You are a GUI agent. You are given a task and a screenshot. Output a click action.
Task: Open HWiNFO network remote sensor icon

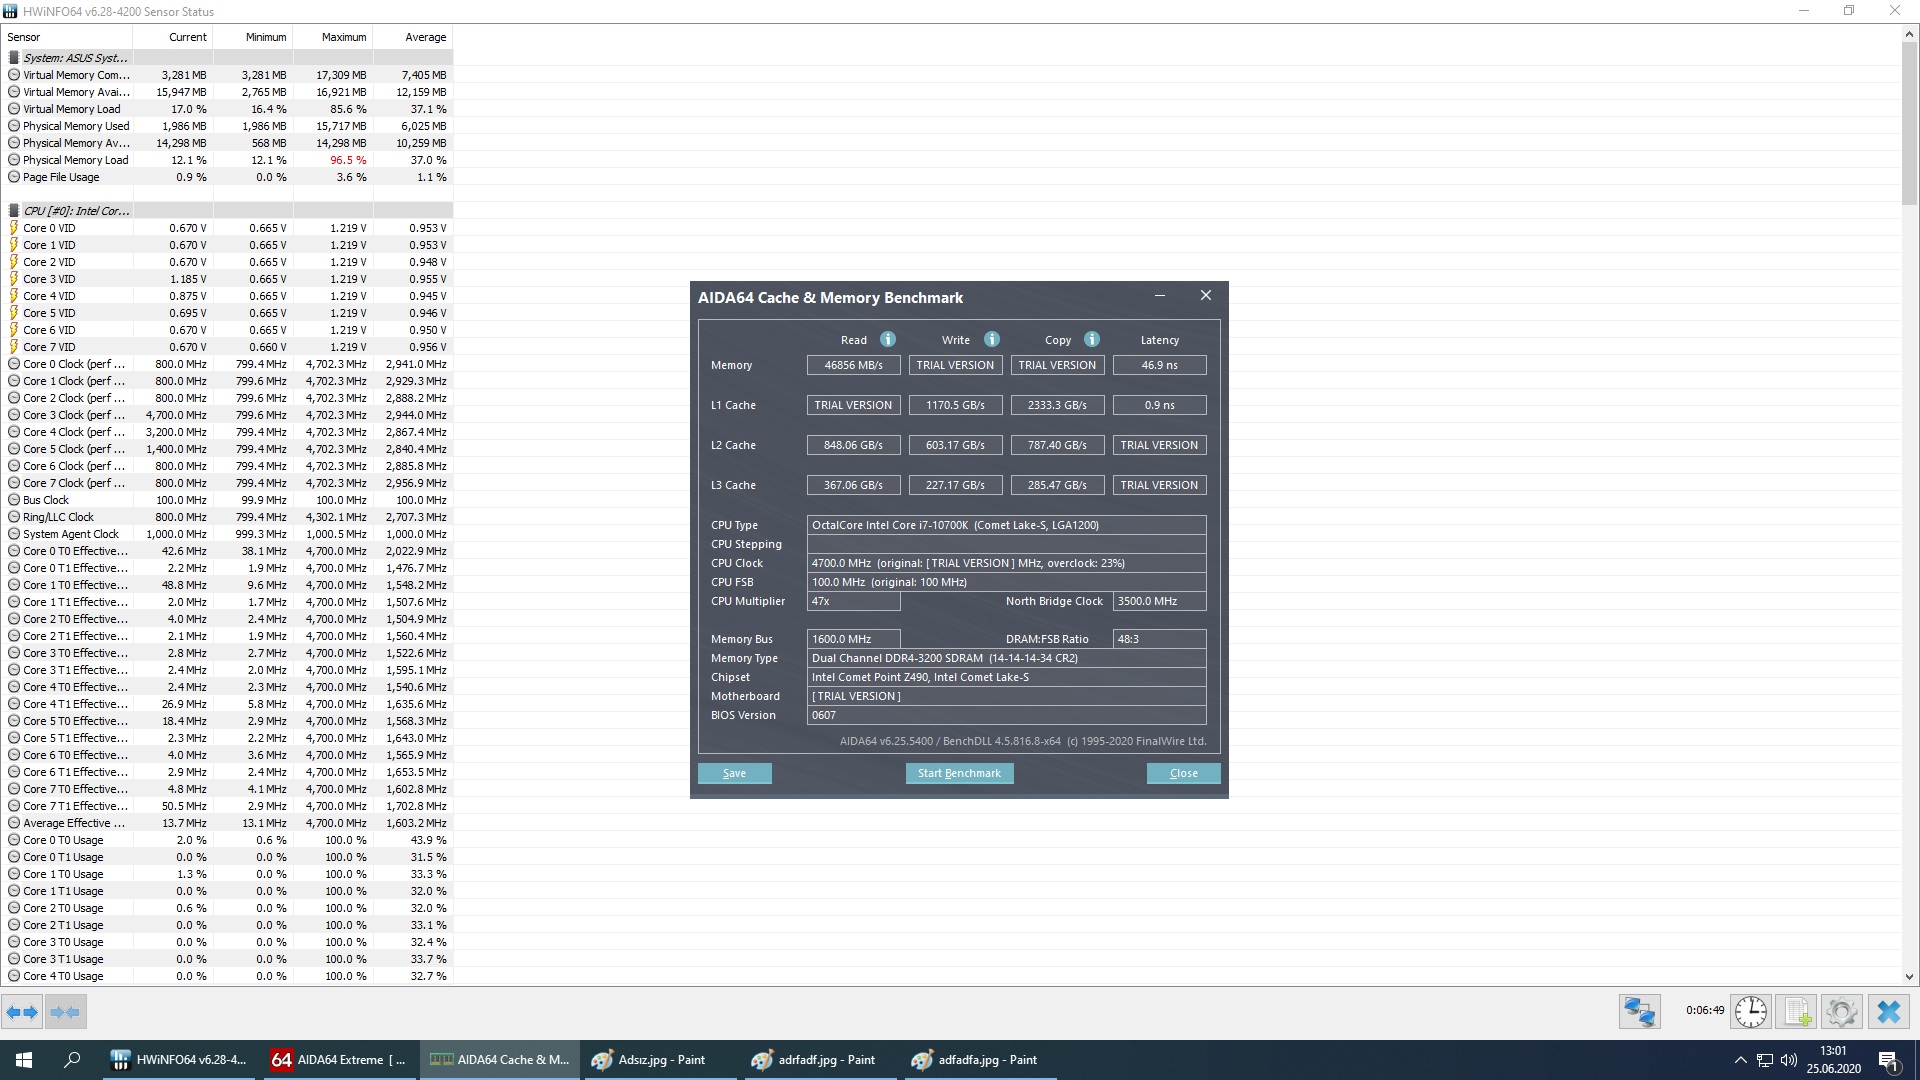click(1640, 1012)
